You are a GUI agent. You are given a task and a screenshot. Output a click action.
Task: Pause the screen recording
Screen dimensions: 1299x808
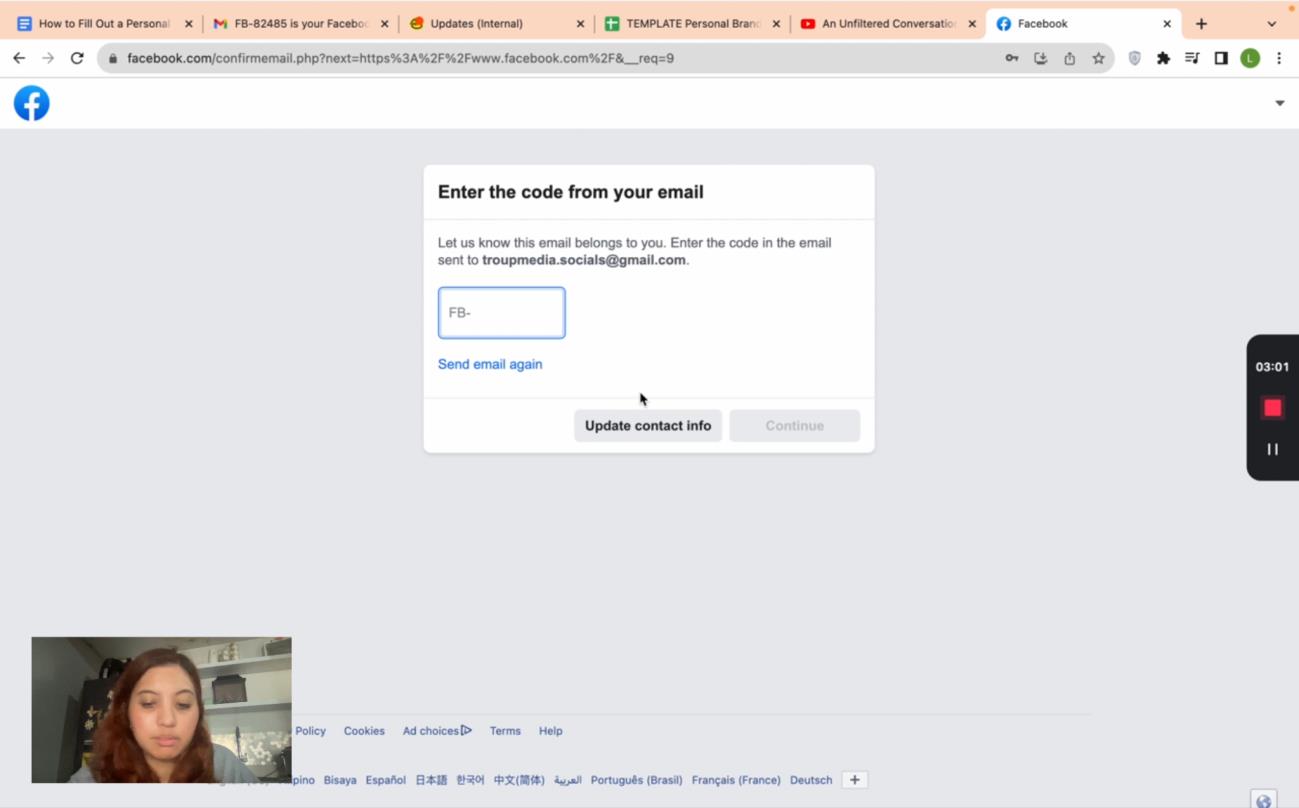click(x=1272, y=450)
